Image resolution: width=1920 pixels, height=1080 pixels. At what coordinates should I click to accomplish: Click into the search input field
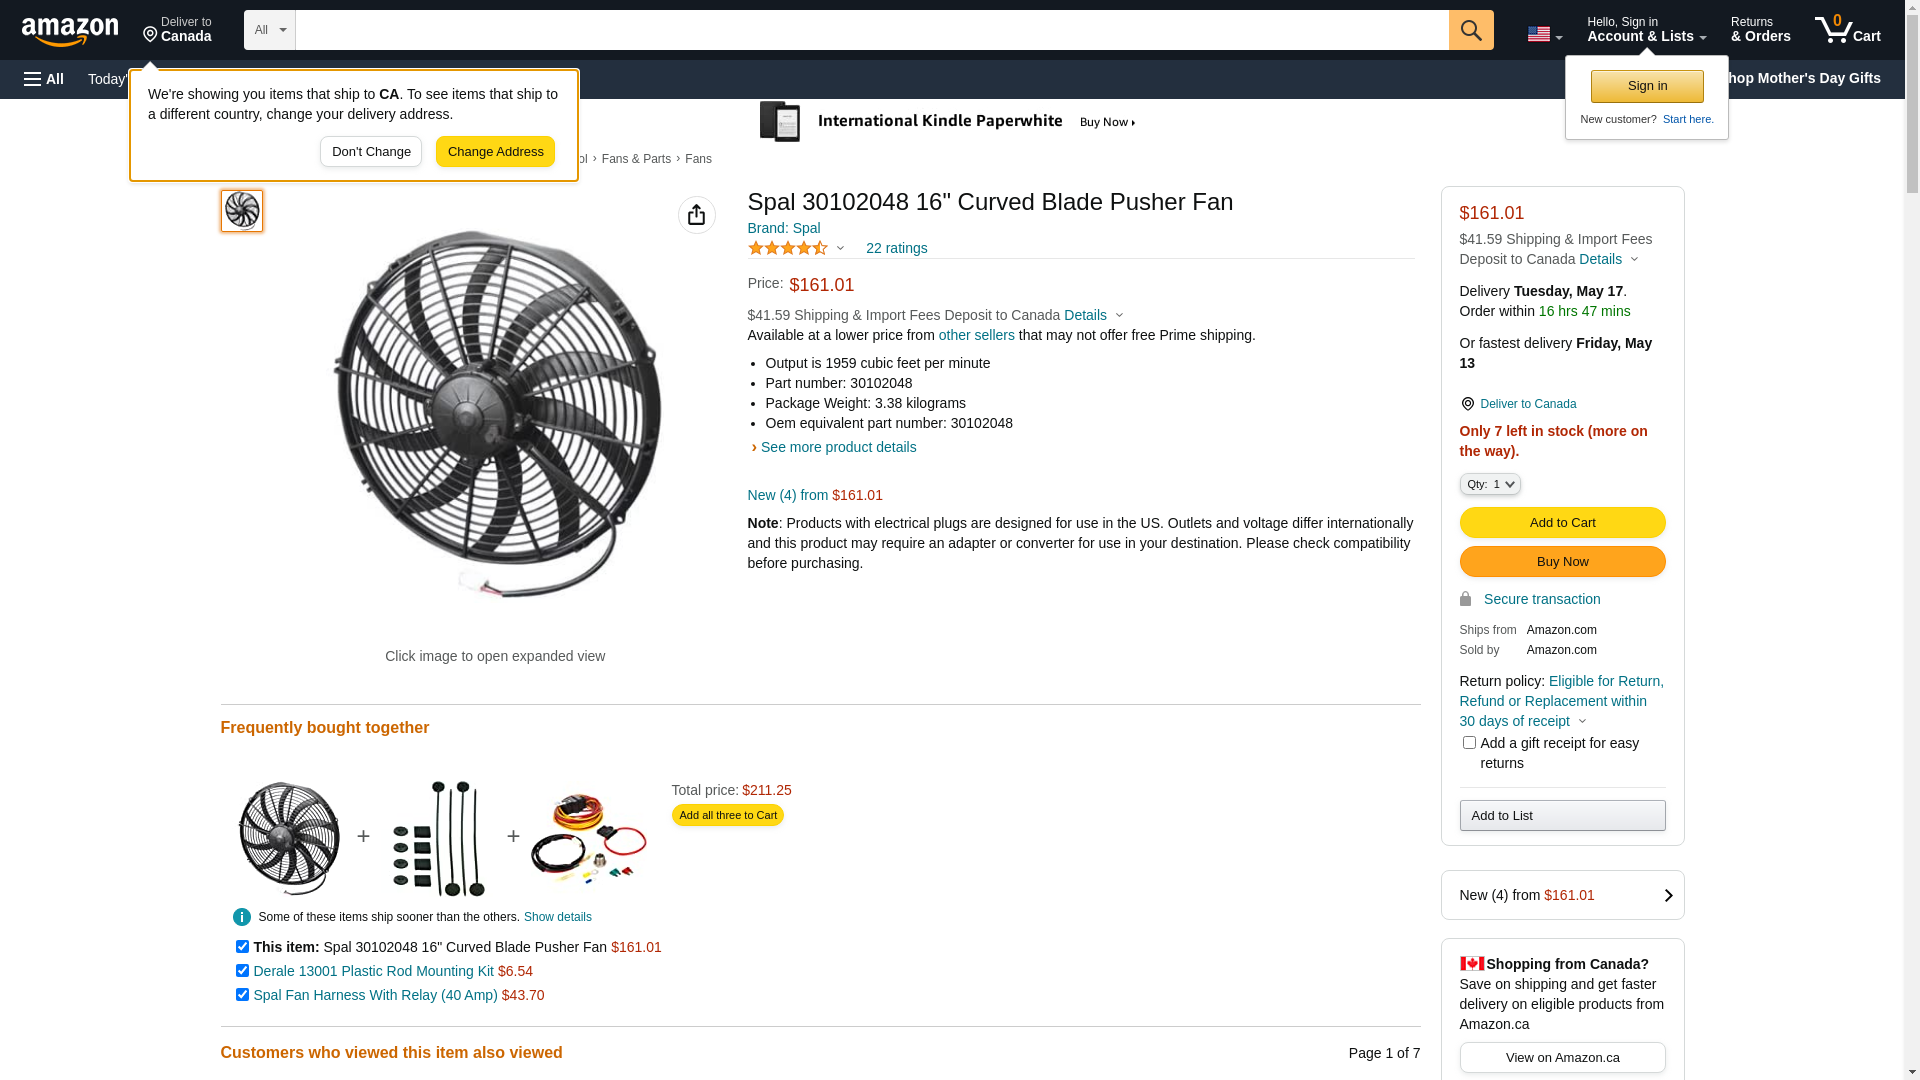(x=870, y=30)
